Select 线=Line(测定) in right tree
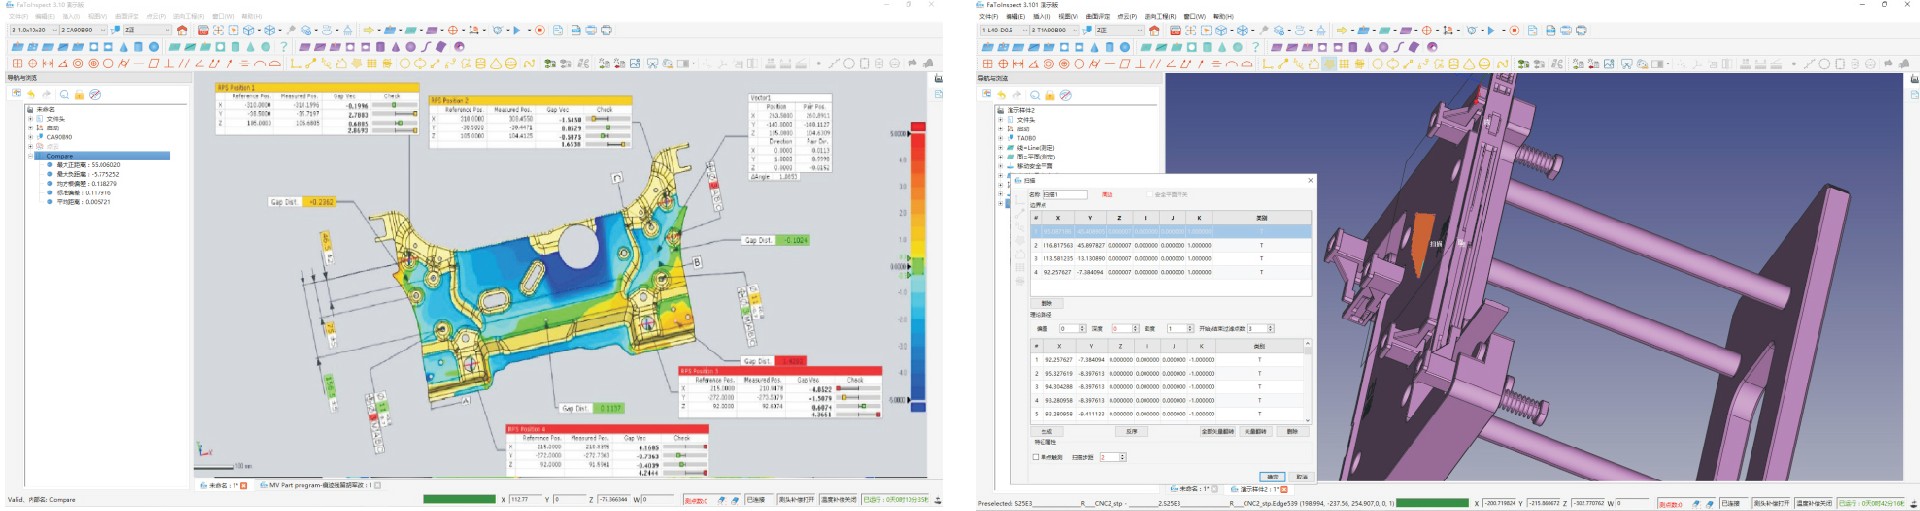The width and height of the screenshot is (1920, 511). [x=1035, y=147]
